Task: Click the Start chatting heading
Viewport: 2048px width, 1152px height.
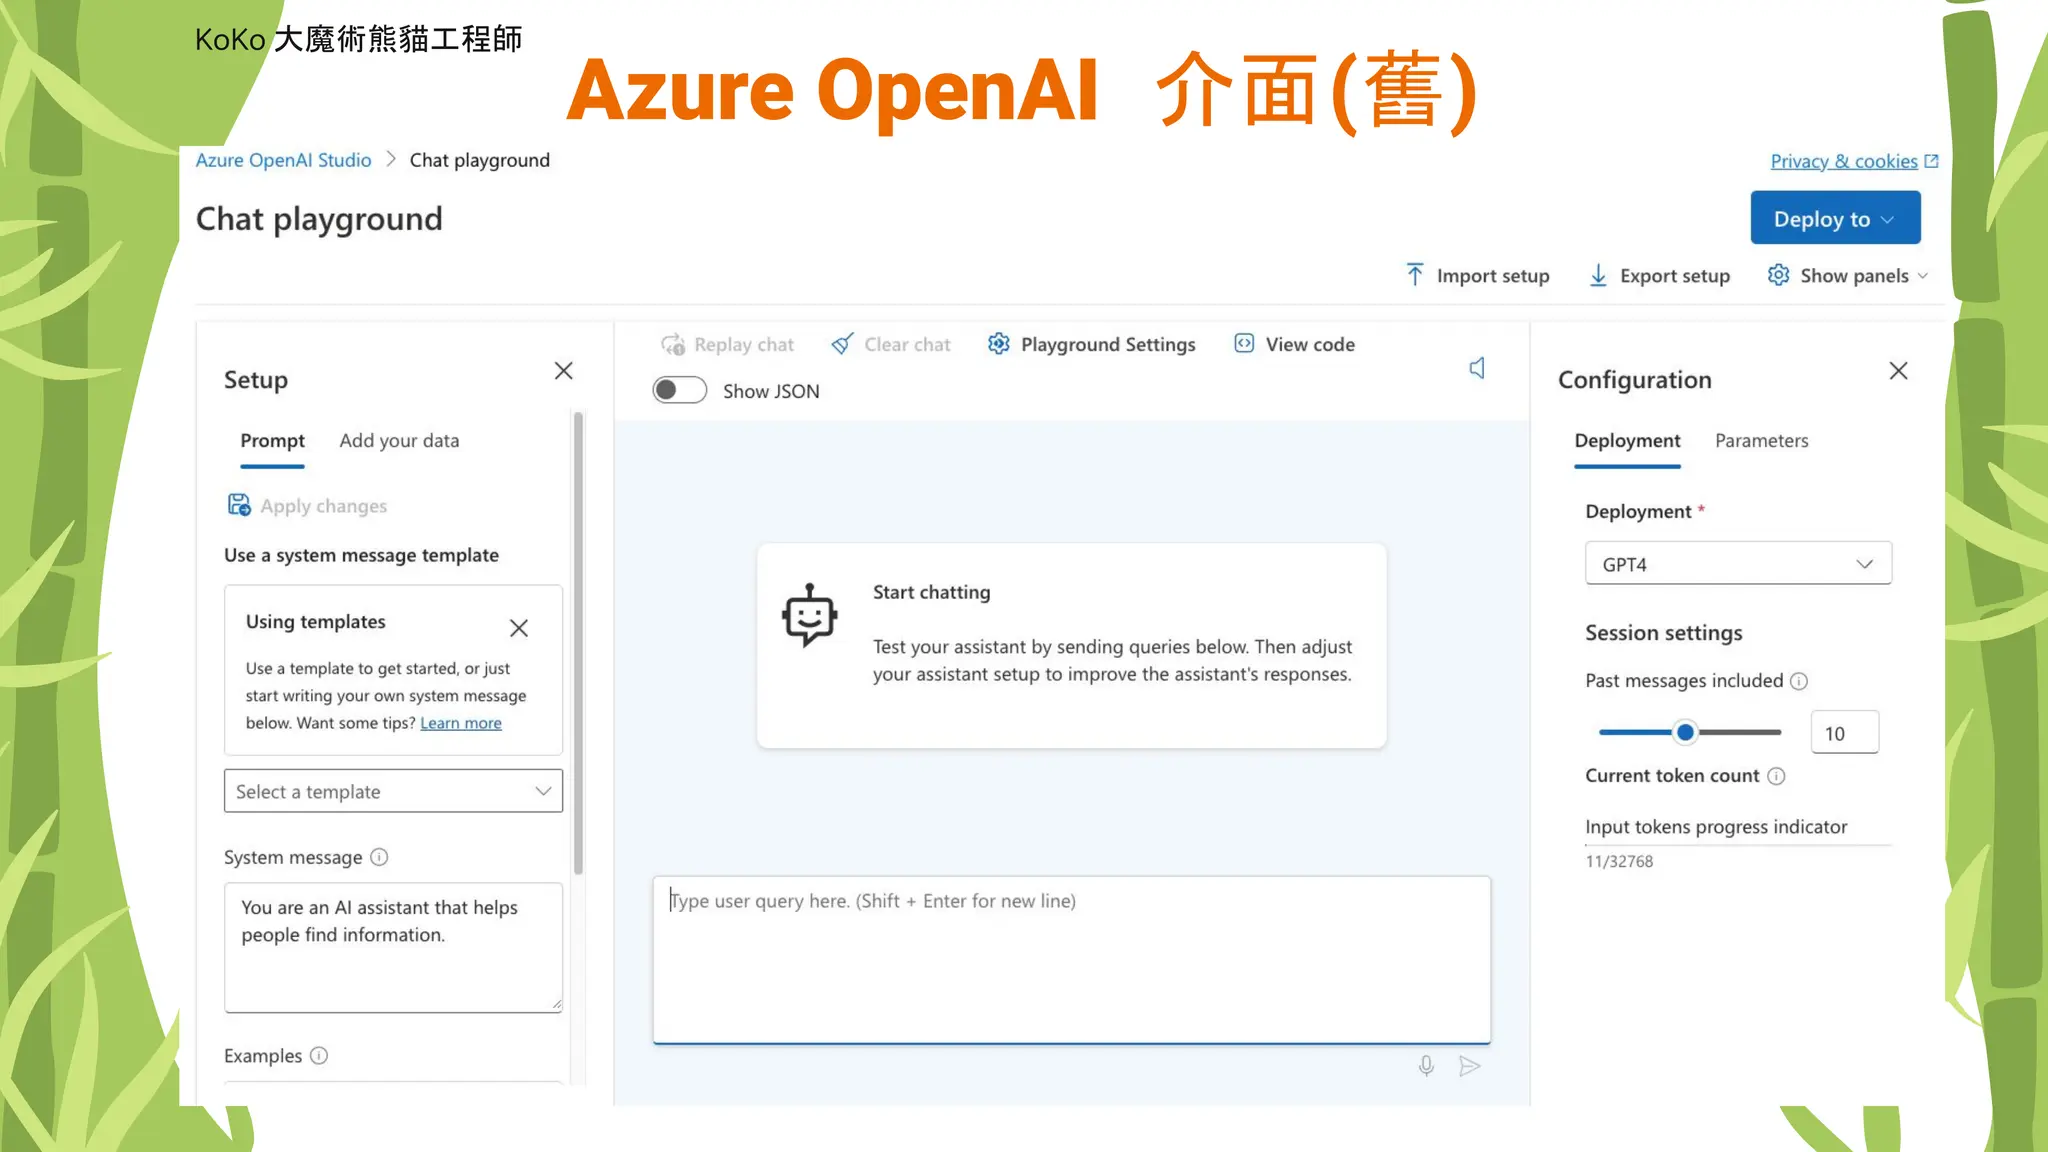Action: [931, 592]
